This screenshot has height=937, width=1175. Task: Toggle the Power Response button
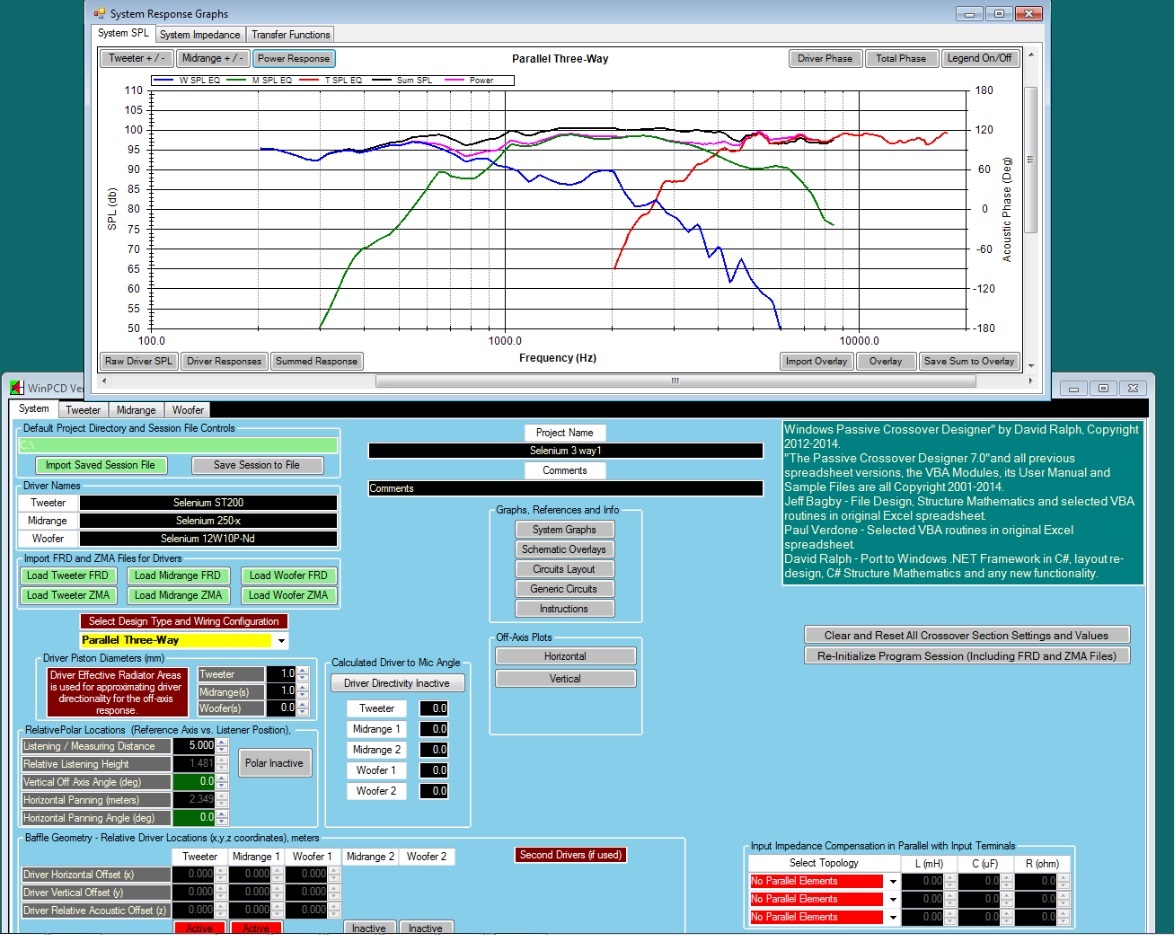point(294,58)
